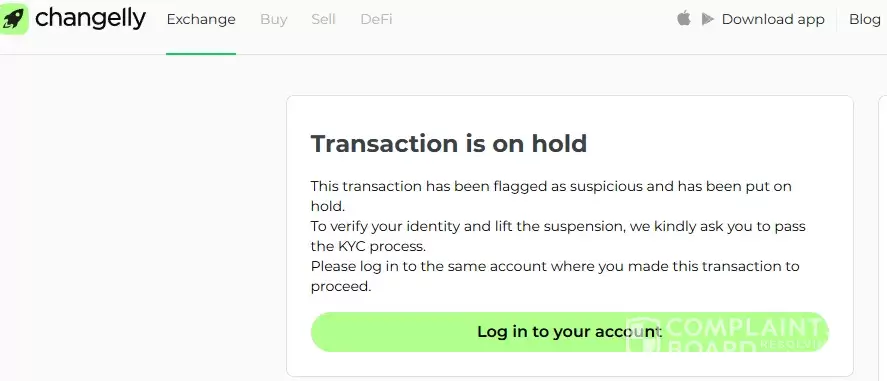Click the green underline beneath Exchange
The height and width of the screenshot is (381, 887).
[201, 54]
